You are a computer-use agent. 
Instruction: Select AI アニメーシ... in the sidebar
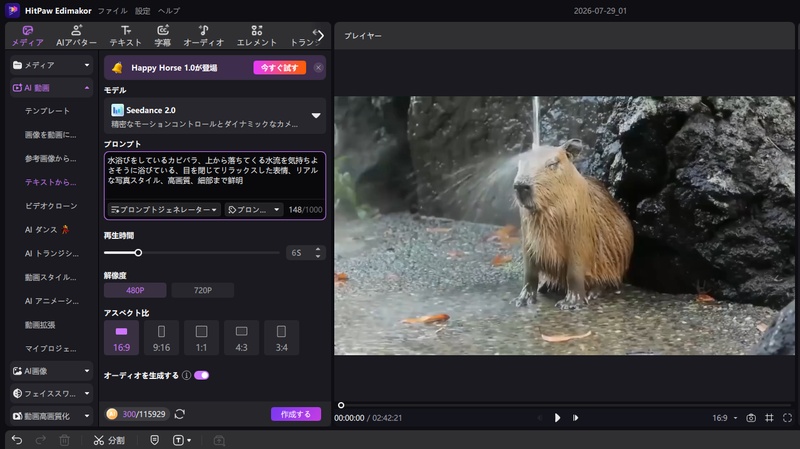(52, 301)
